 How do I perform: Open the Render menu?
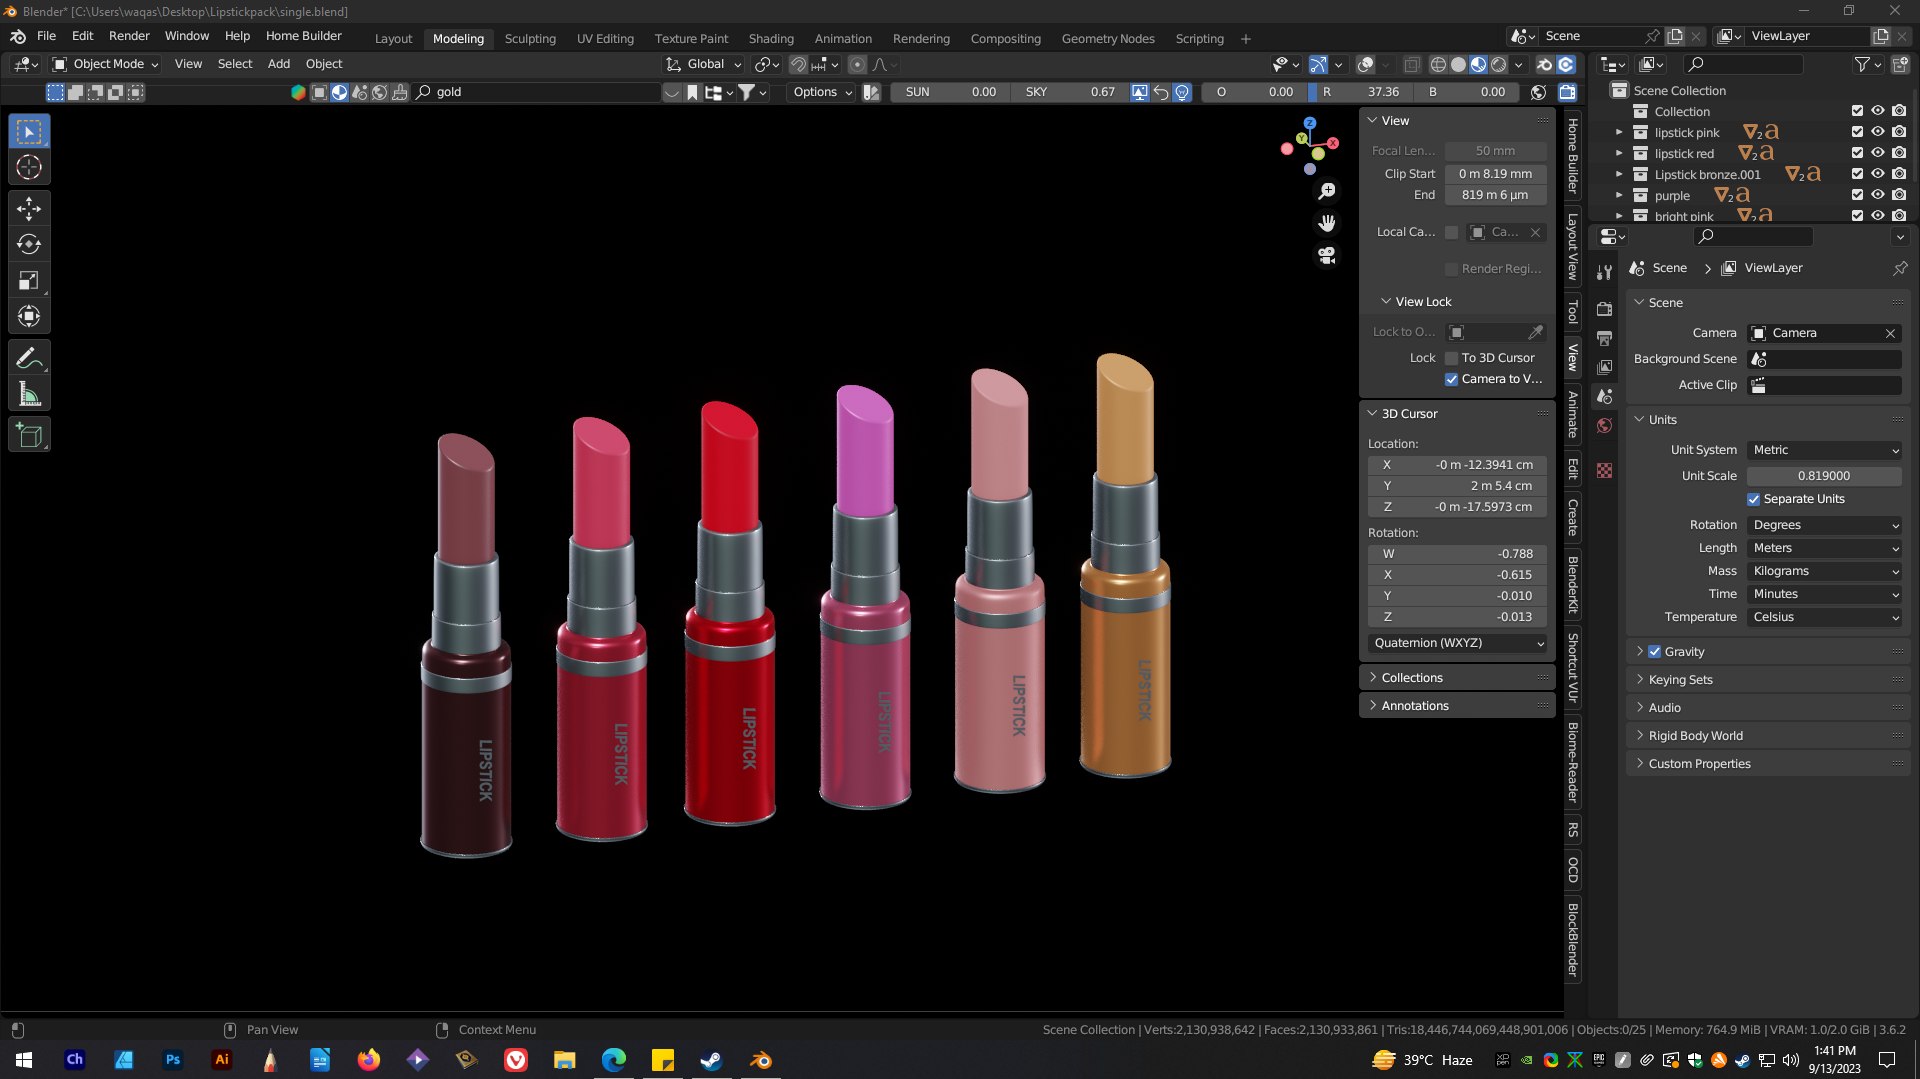pos(129,36)
